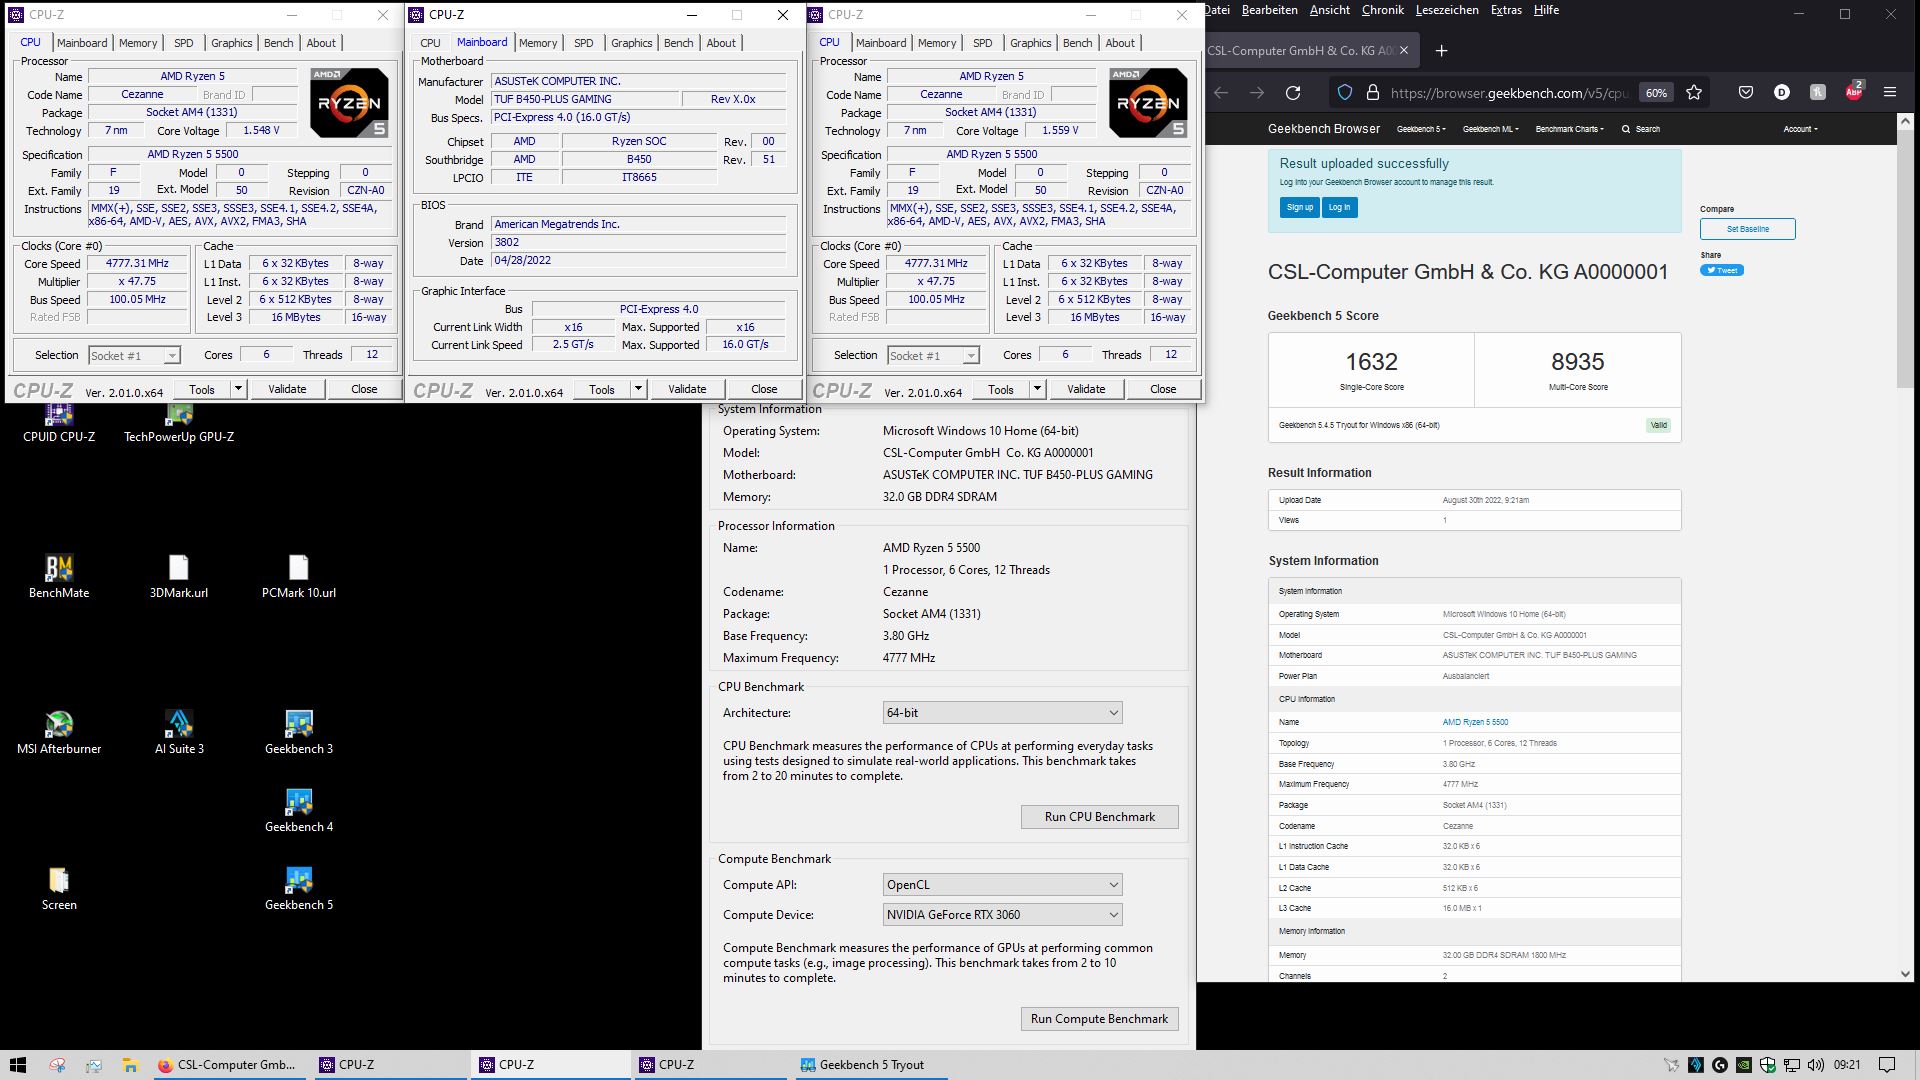Open a new Firefox tab

point(1441,51)
